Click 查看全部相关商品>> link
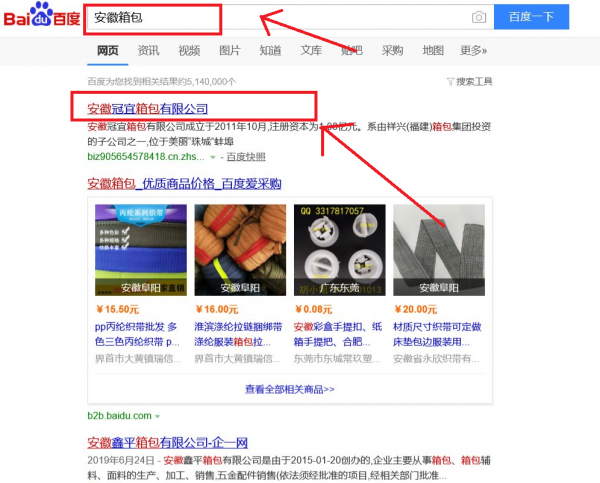The image size is (600, 483). [x=290, y=389]
